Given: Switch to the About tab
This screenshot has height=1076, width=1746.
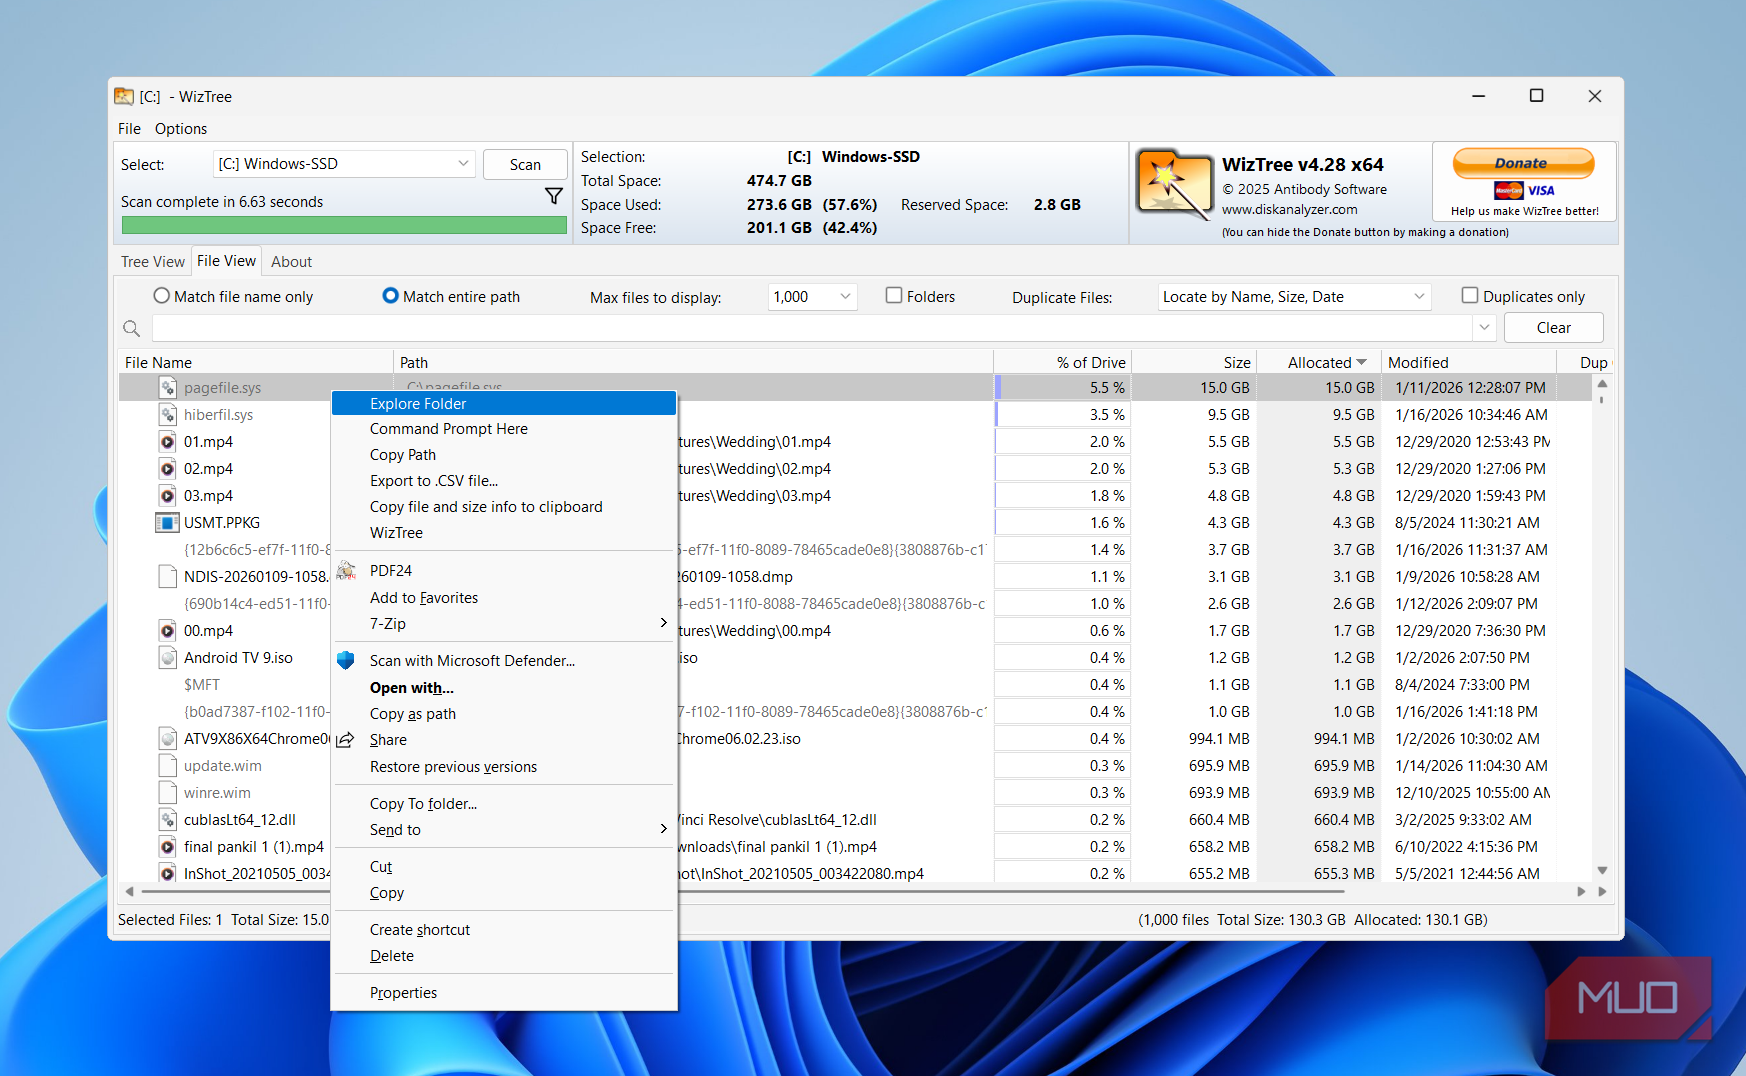Looking at the screenshot, I should tap(291, 261).
